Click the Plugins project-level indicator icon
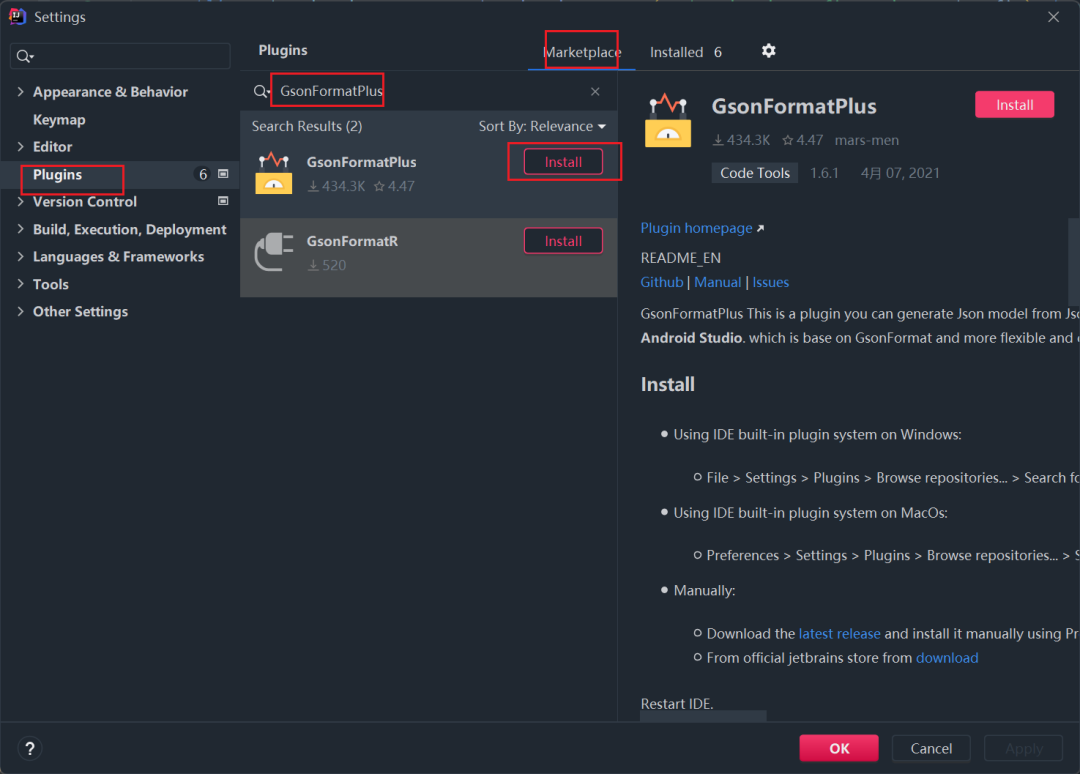1080x774 pixels. (x=223, y=174)
